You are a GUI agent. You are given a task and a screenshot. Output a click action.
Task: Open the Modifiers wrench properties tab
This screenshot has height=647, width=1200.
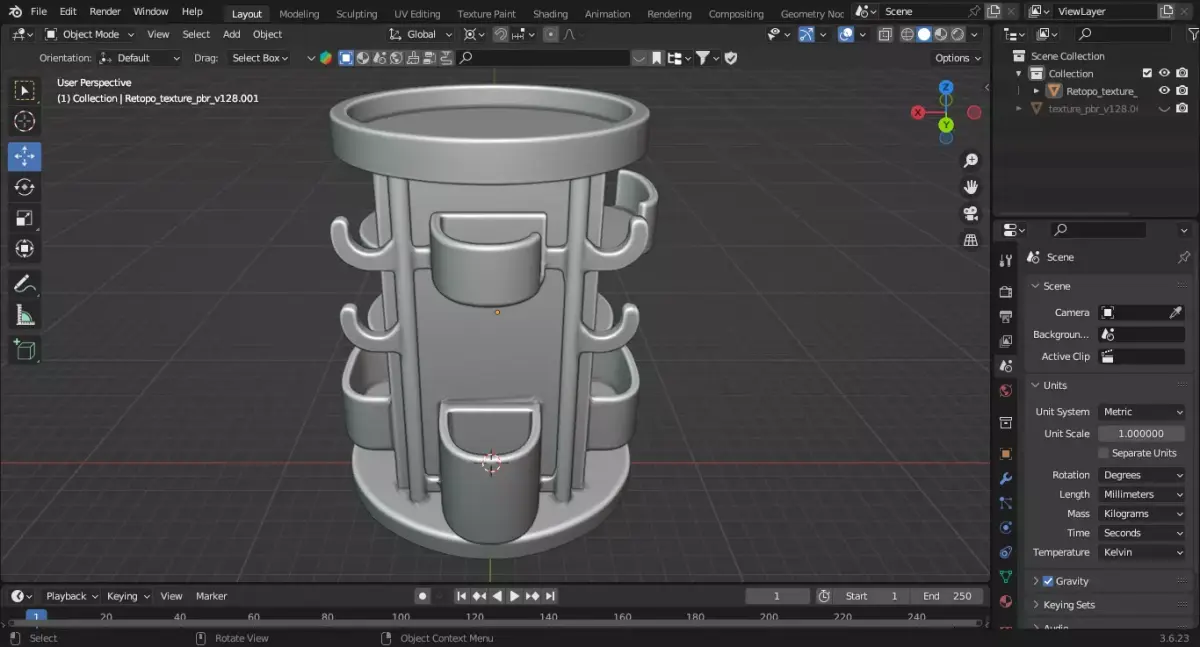point(1006,479)
